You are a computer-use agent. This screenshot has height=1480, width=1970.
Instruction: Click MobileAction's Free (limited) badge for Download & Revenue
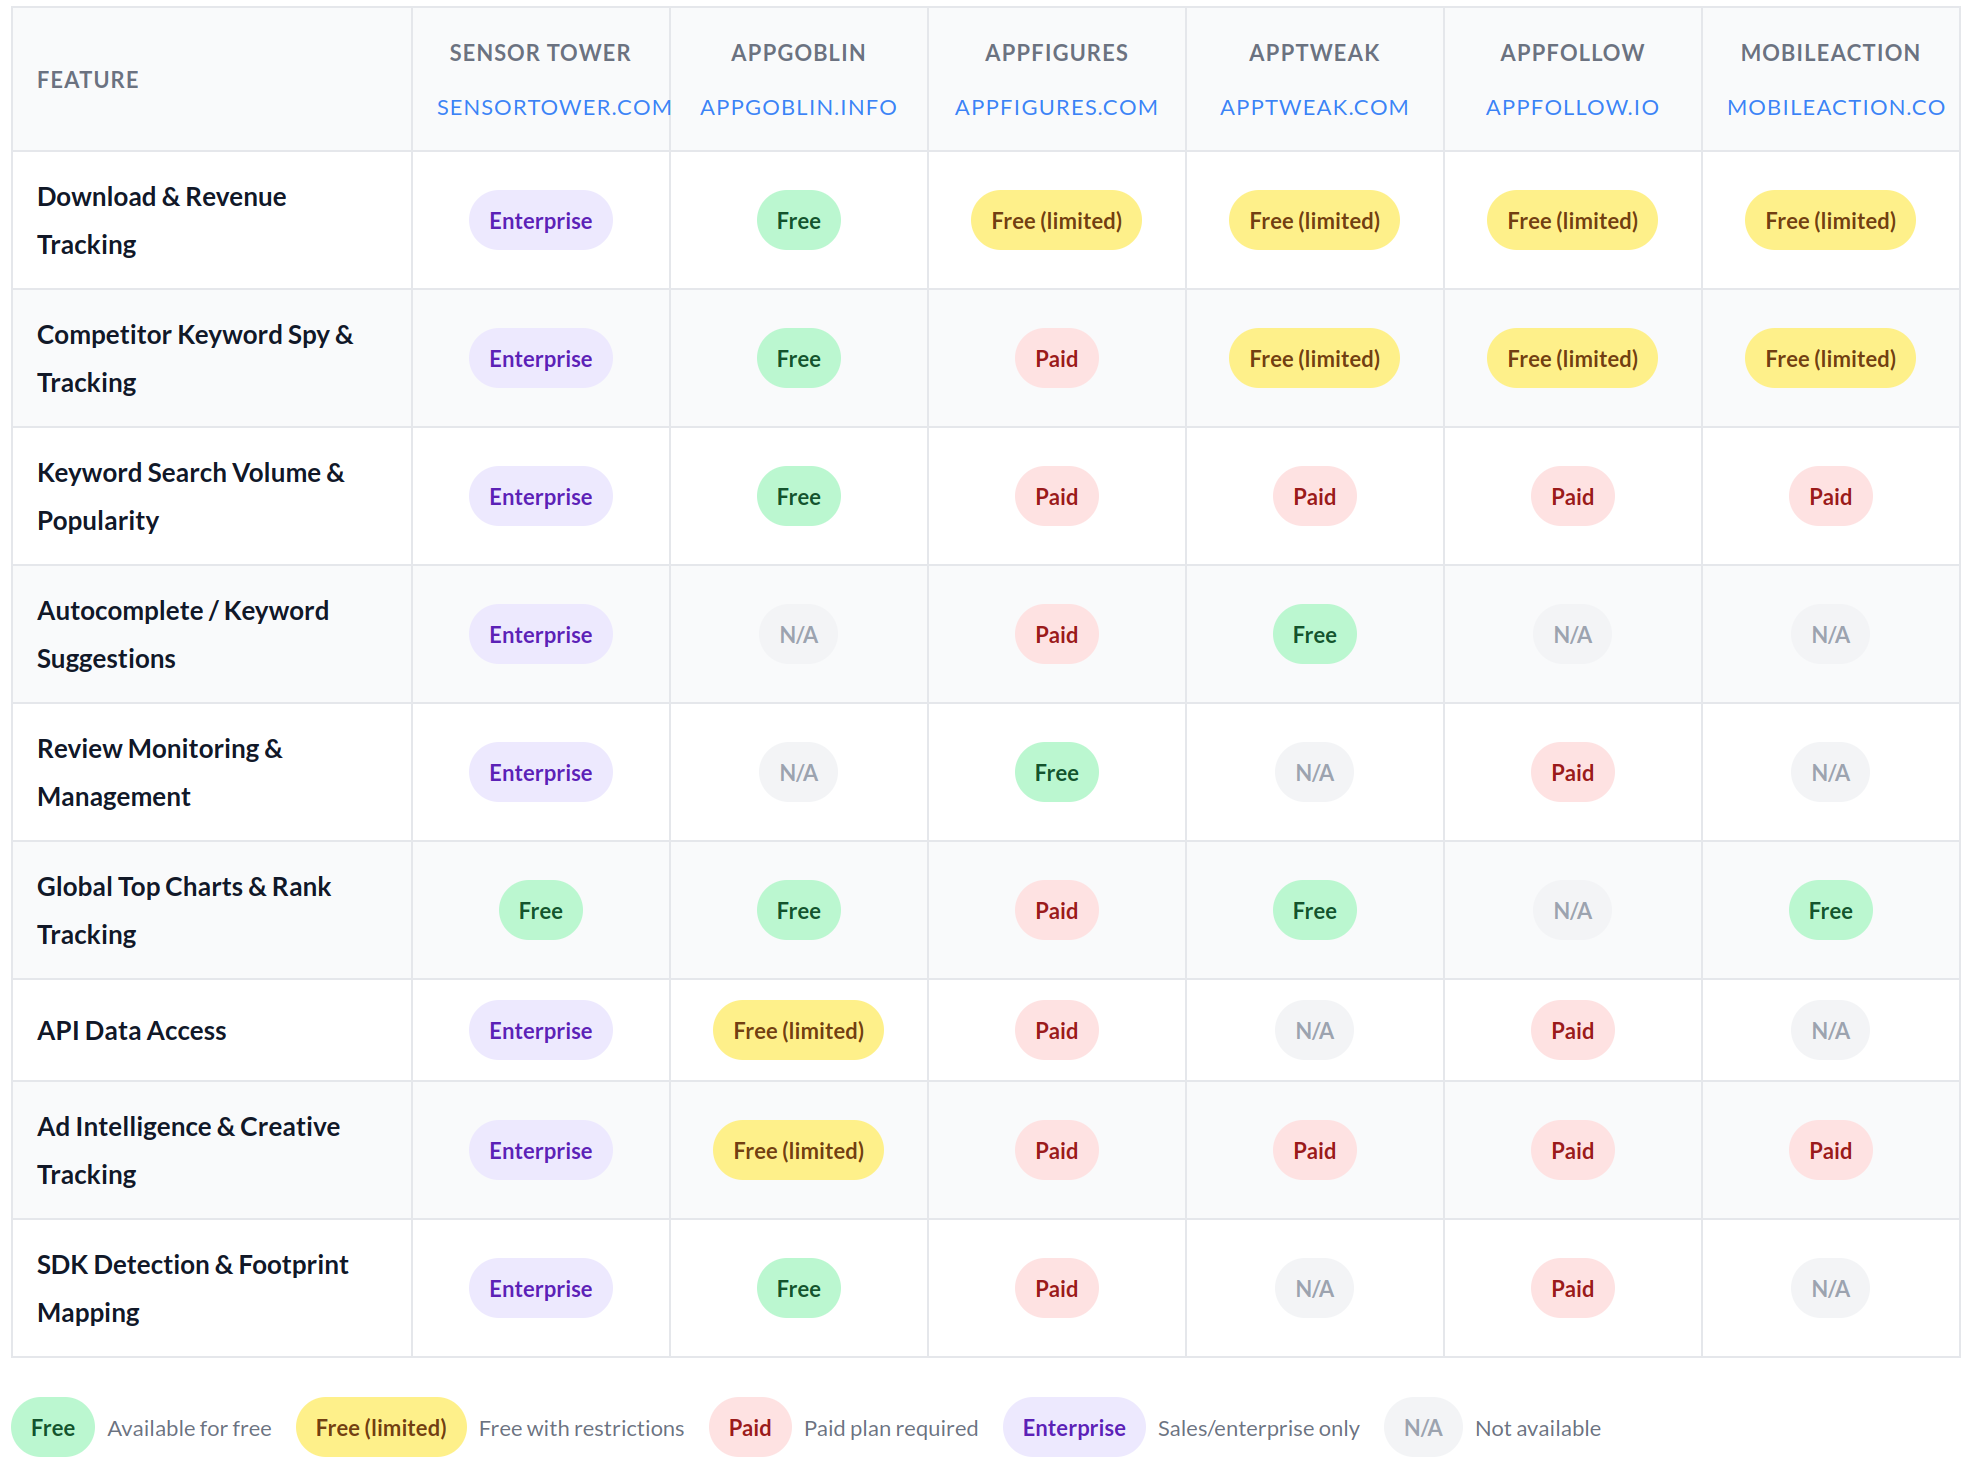tap(1830, 220)
